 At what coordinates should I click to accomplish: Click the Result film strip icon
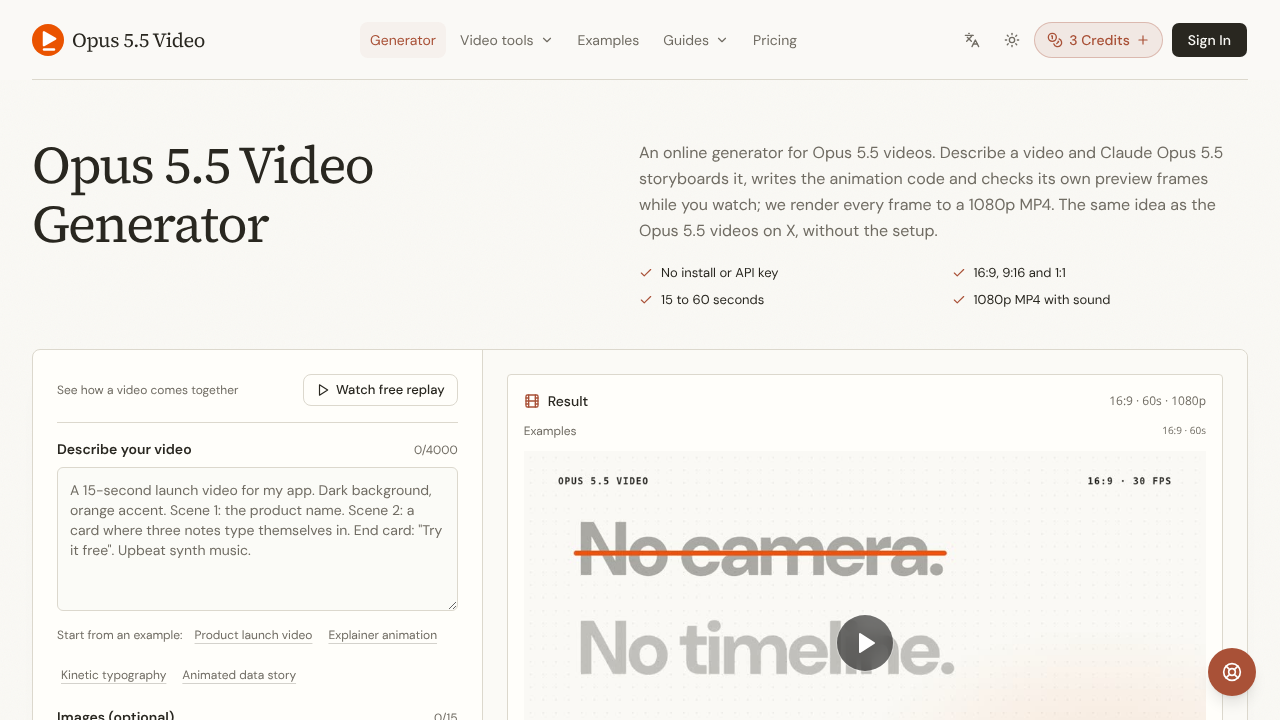point(532,401)
